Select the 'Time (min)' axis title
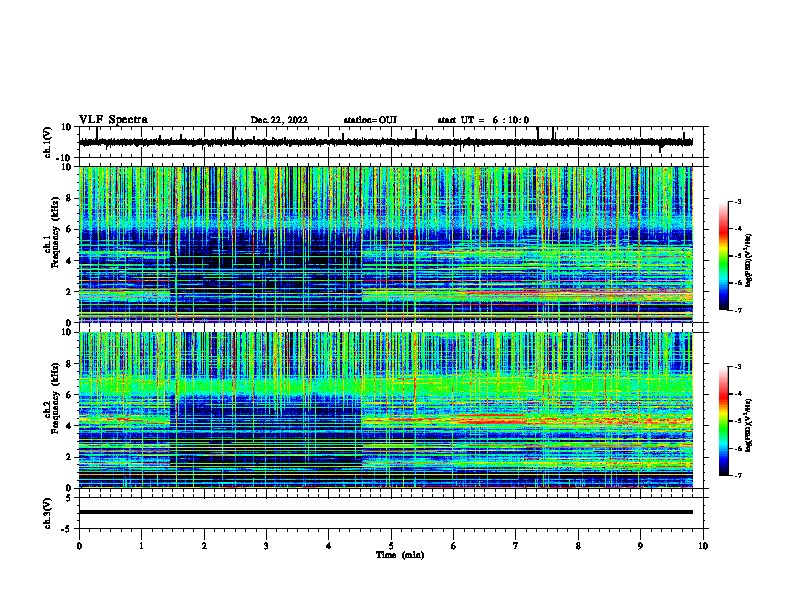Image resolution: width=792 pixels, height=612 pixels. [400, 555]
